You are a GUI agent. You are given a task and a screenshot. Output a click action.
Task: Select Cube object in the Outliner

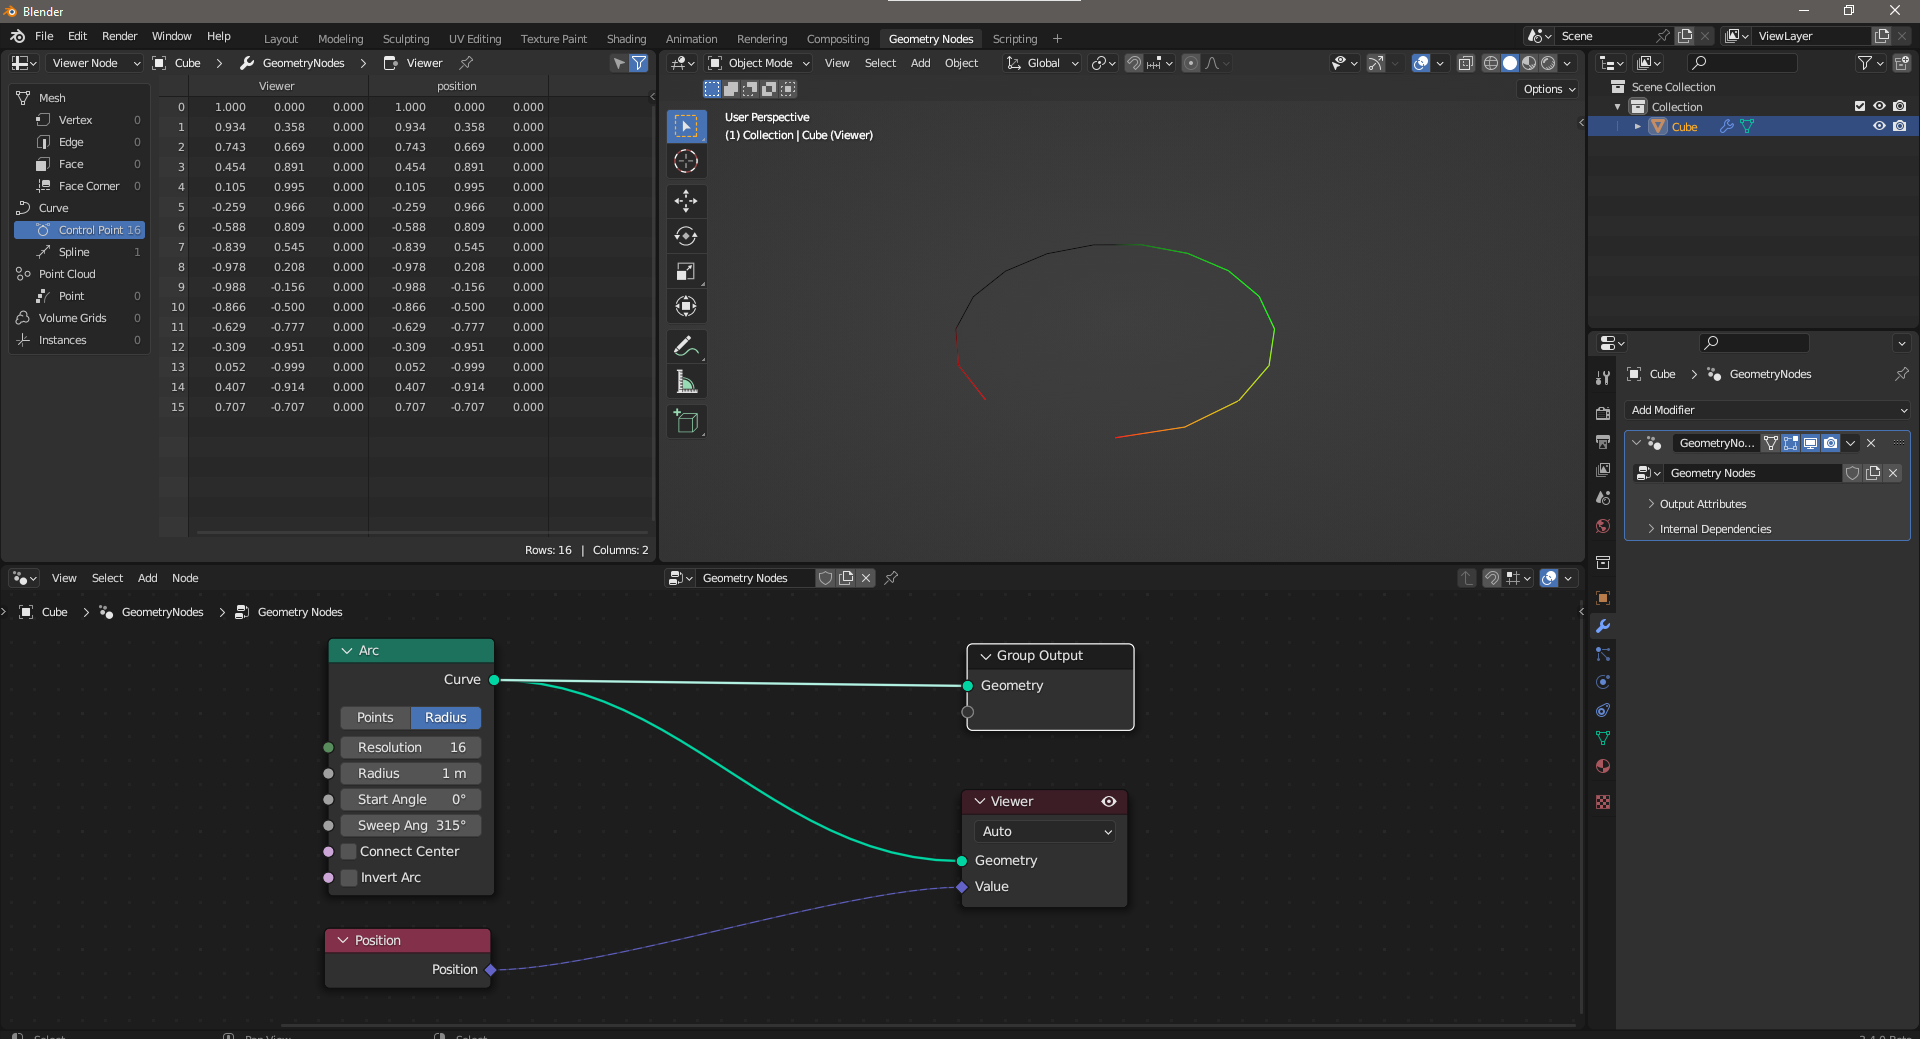pos(1684,127)
